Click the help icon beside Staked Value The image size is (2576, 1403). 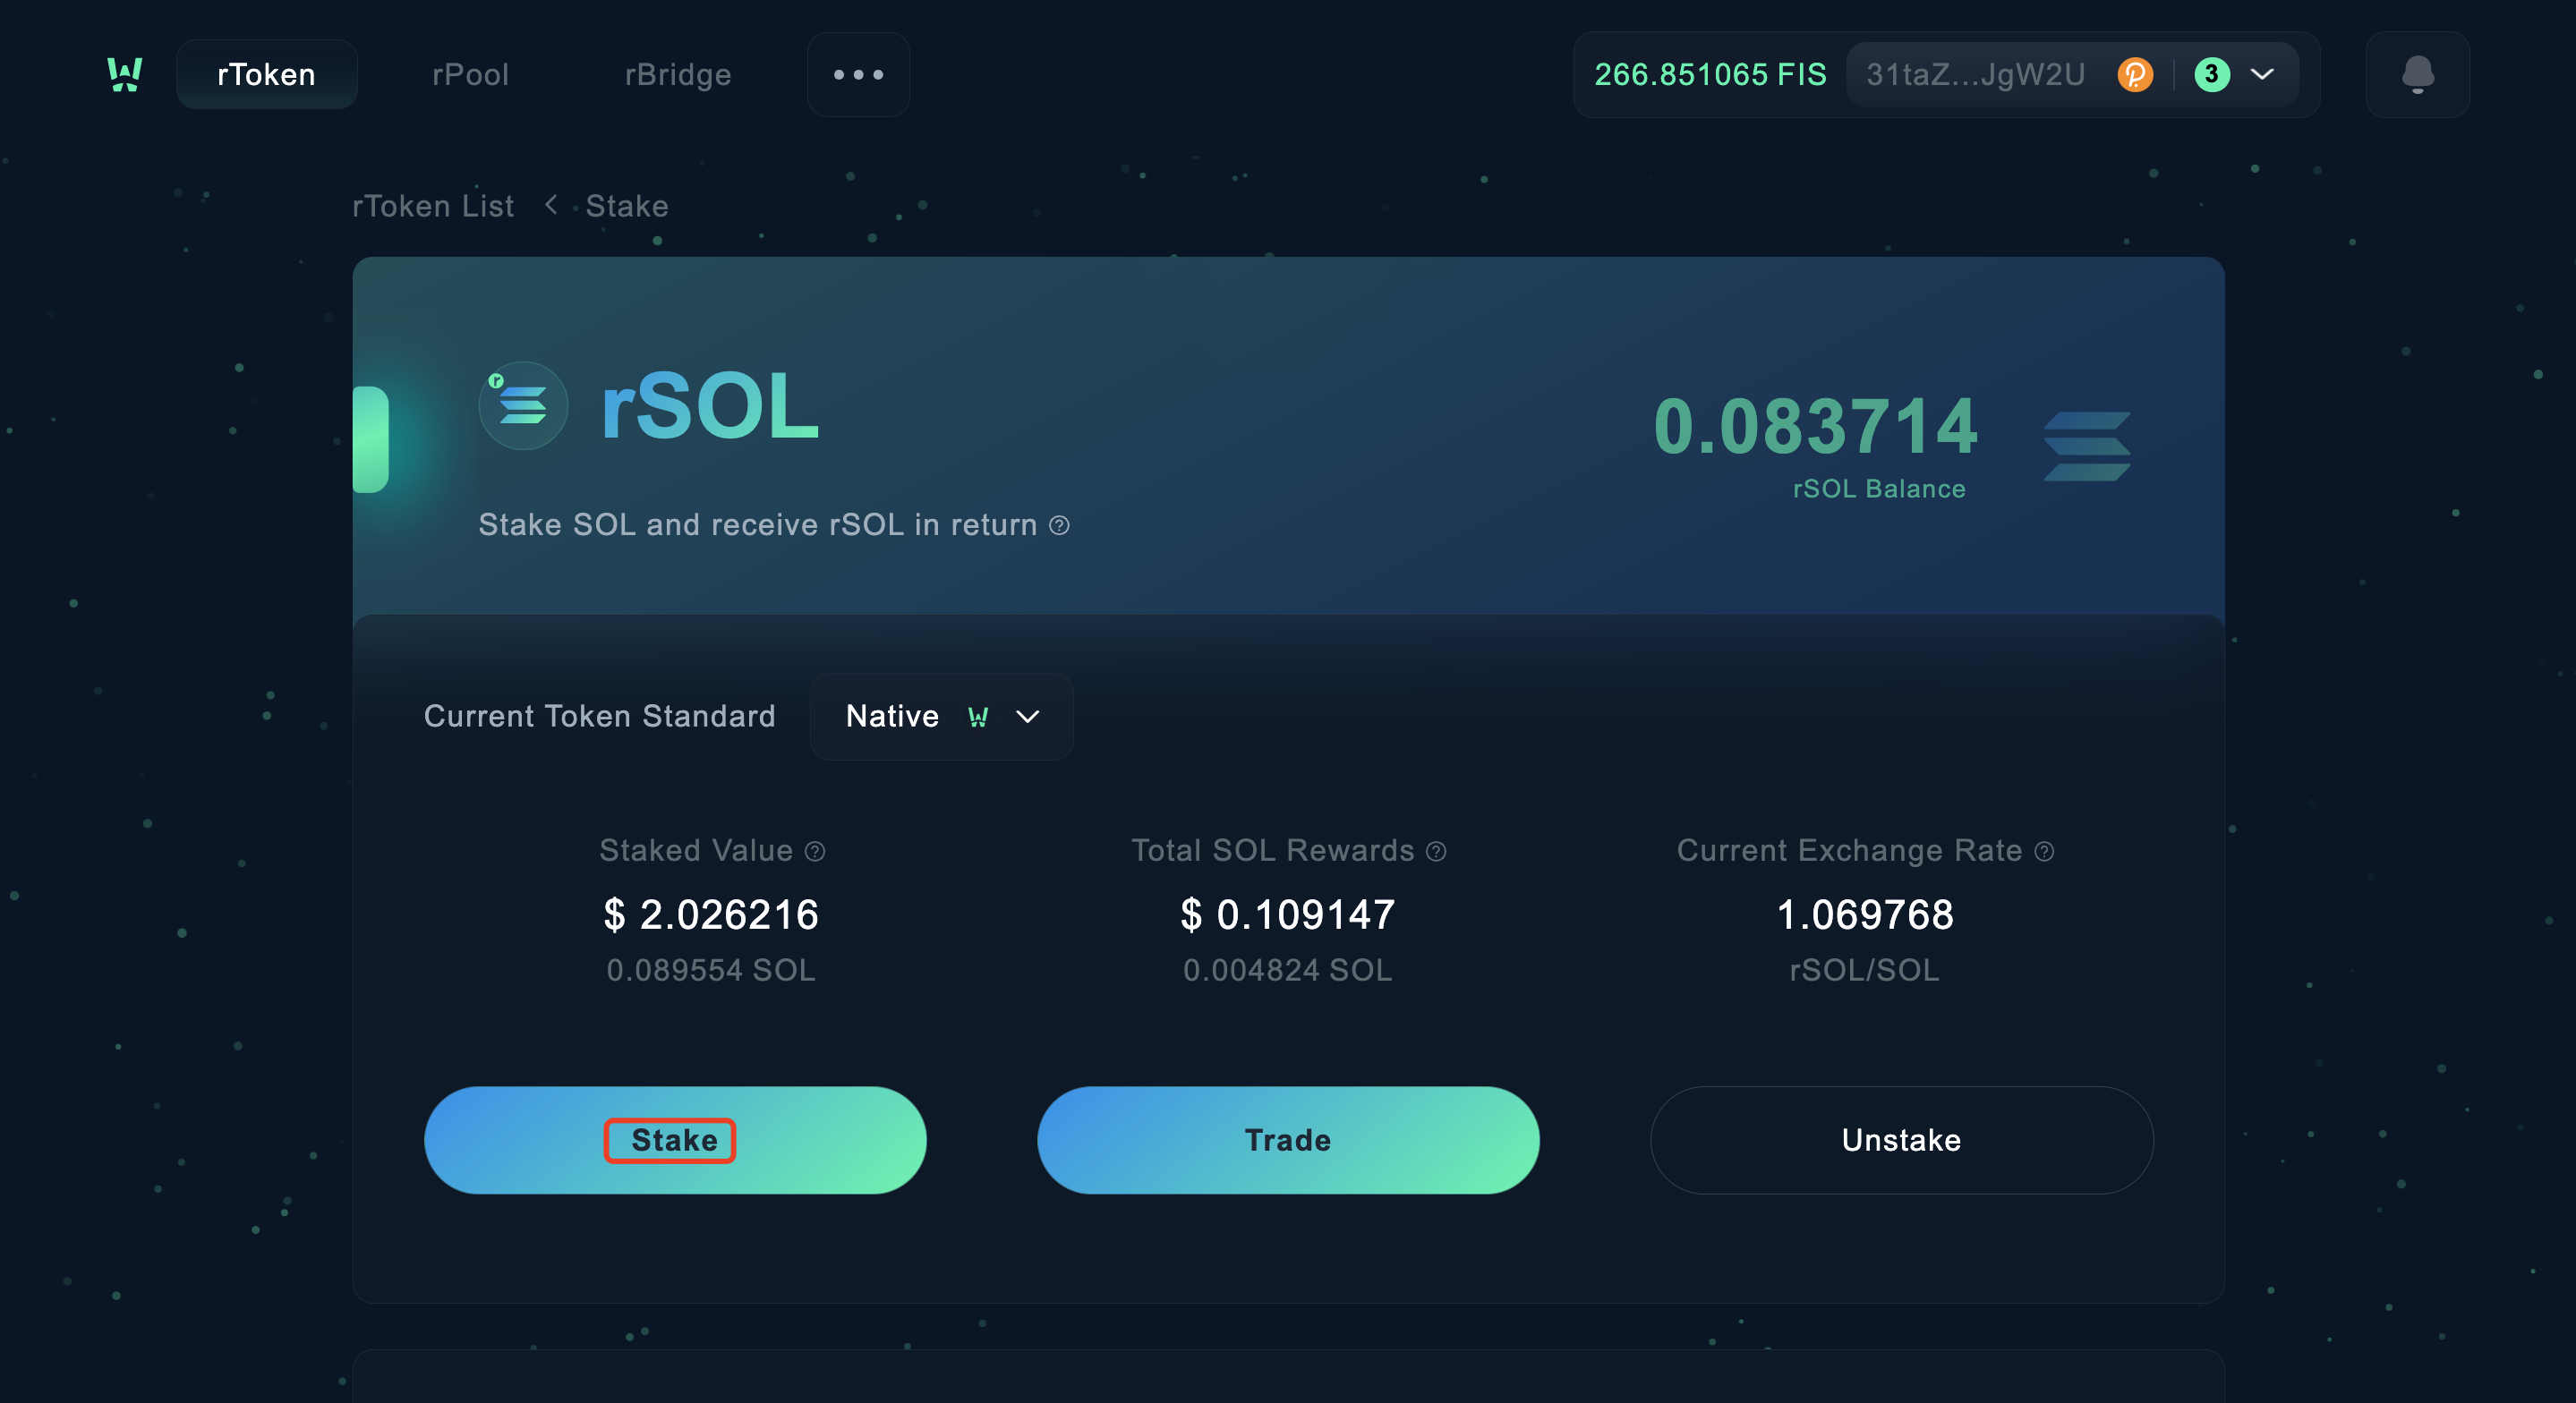pyautogui.click(x=815, y=851)
